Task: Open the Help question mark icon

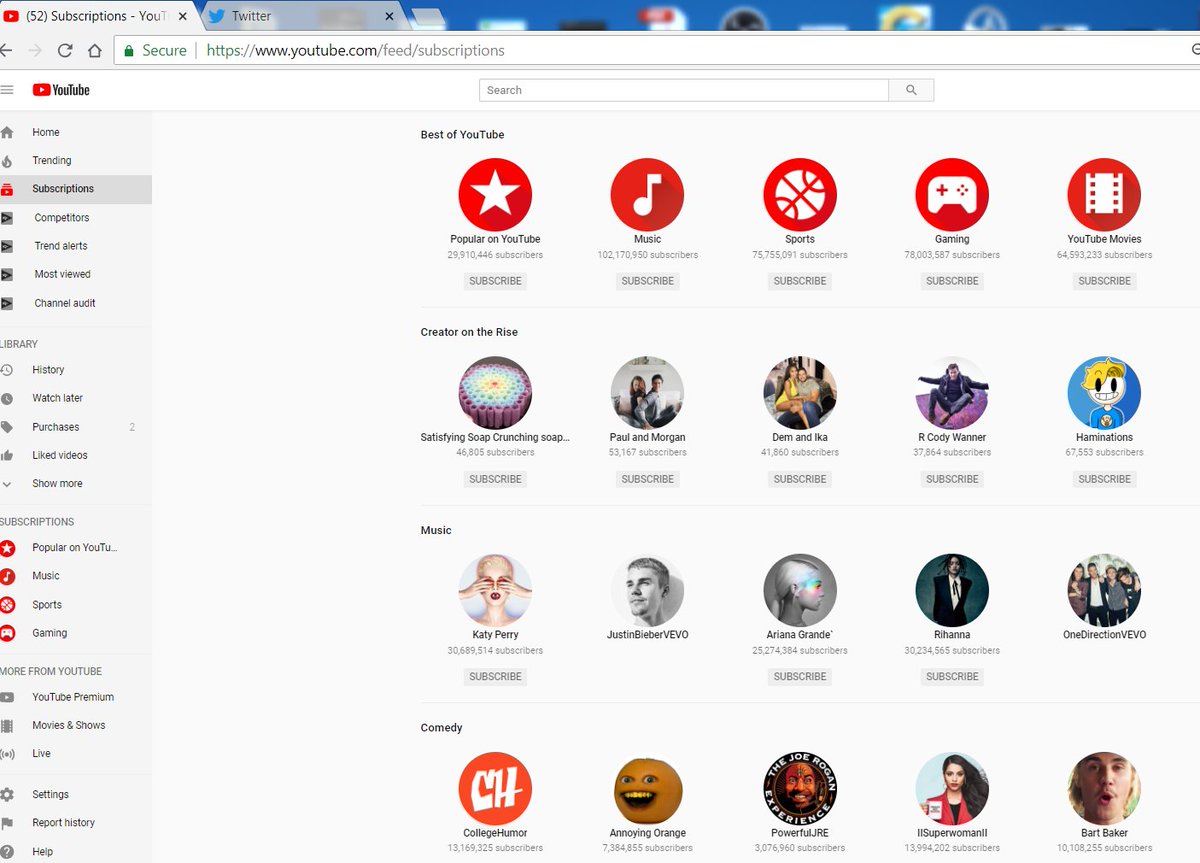Action: click(7, 852)
